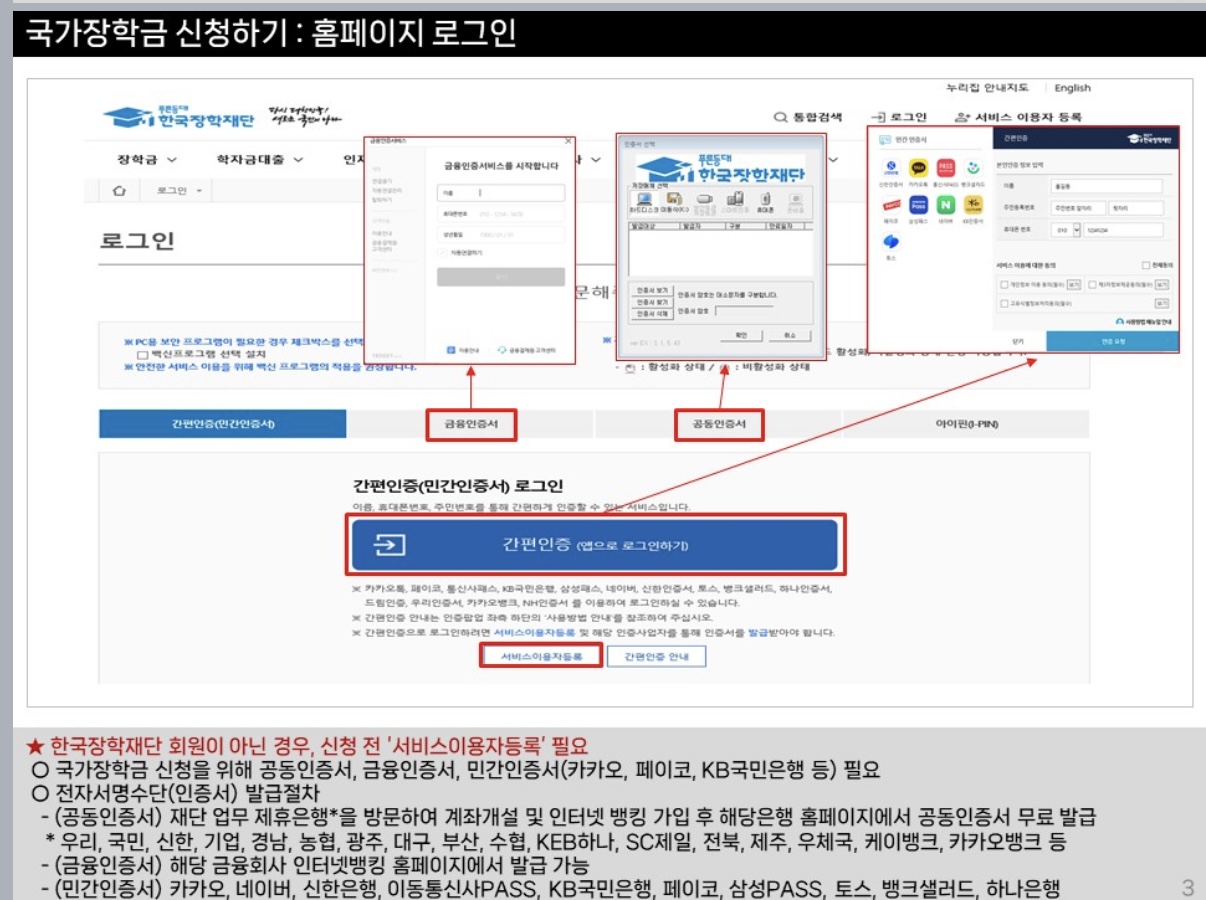Select the Toss certificate icon
This screenshot has height=900, width=1206.
891,242
